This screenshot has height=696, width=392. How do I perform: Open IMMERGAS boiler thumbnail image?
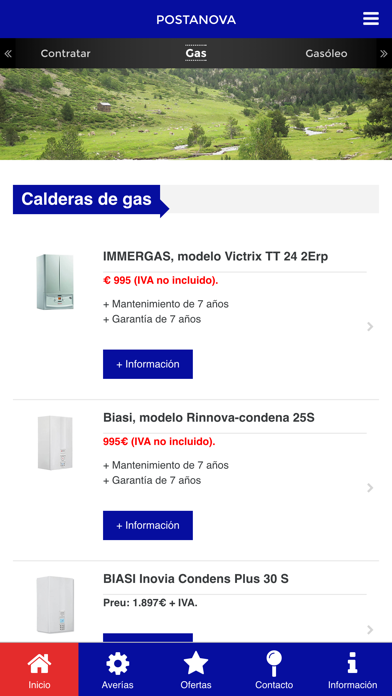(55, 281)
